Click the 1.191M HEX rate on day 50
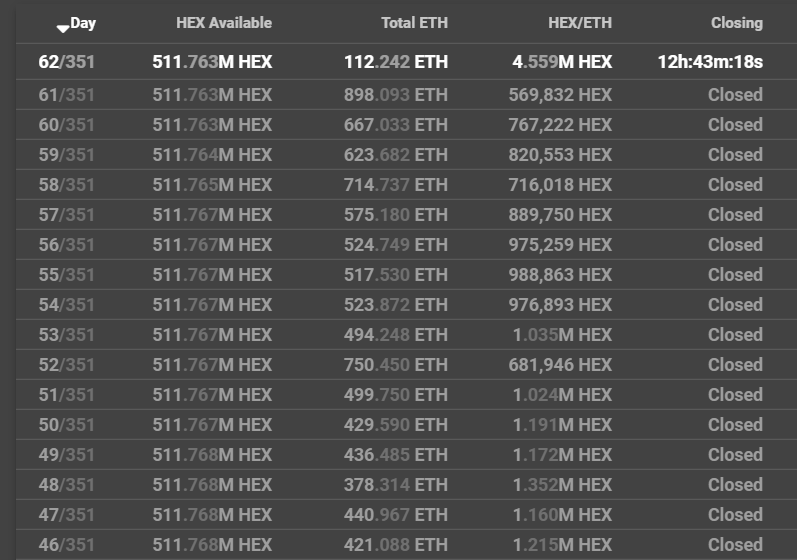This screenshot has height=560, width=797. coord(562,424)
